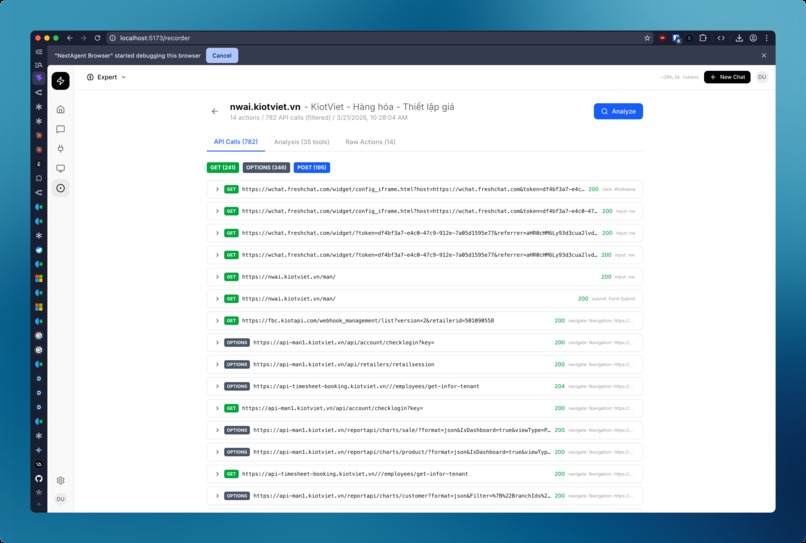Viewport: 806px width, 543px height.
Task: Dismiss the debugging notification bar
Action: pyautogui.click(x=764, y=56)
